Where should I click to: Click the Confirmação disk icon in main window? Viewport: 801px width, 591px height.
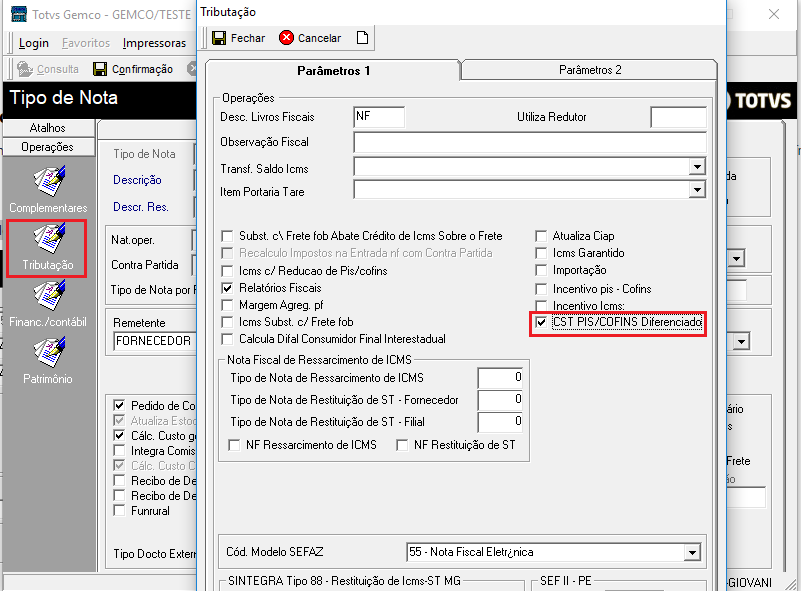tap(100, 69)
